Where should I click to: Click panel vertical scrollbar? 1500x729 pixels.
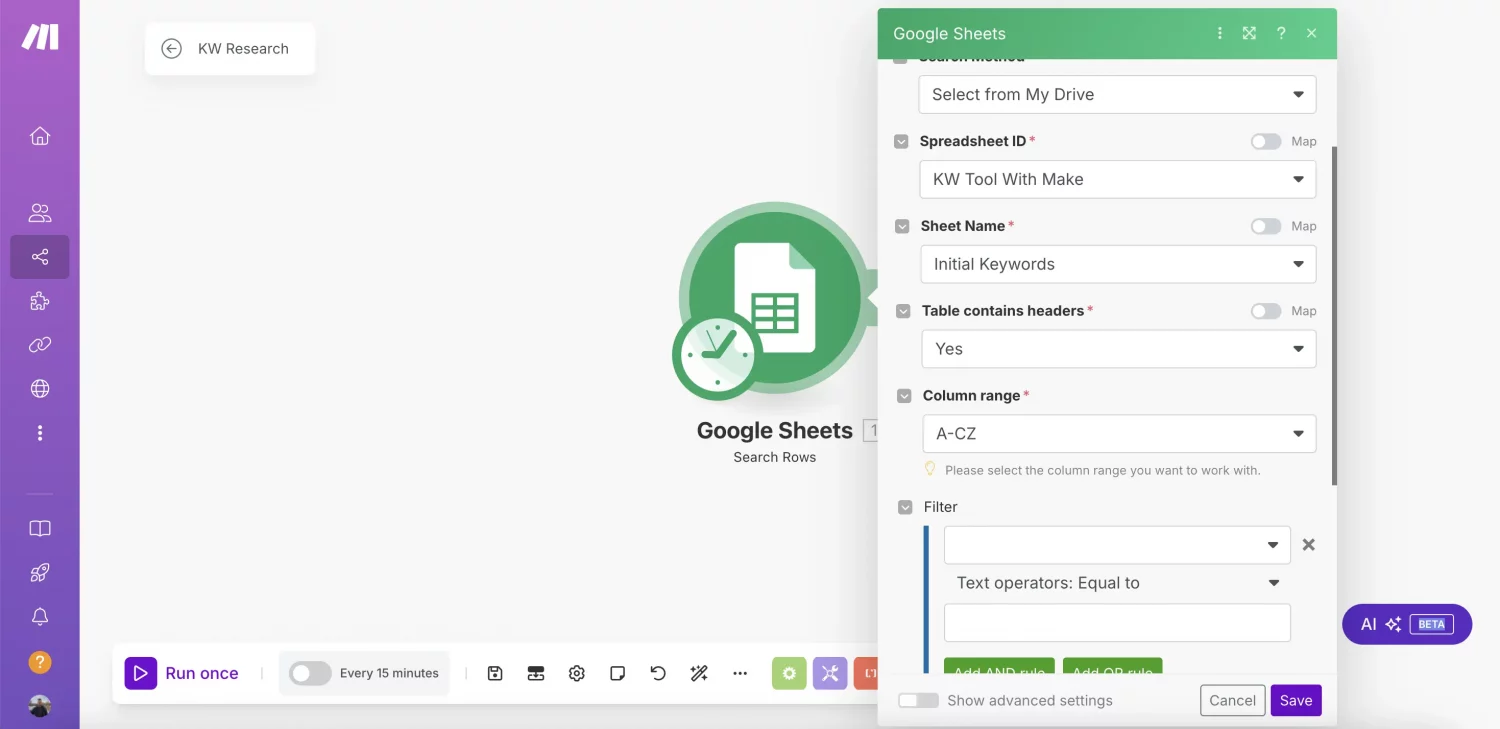coord(1334,315)
